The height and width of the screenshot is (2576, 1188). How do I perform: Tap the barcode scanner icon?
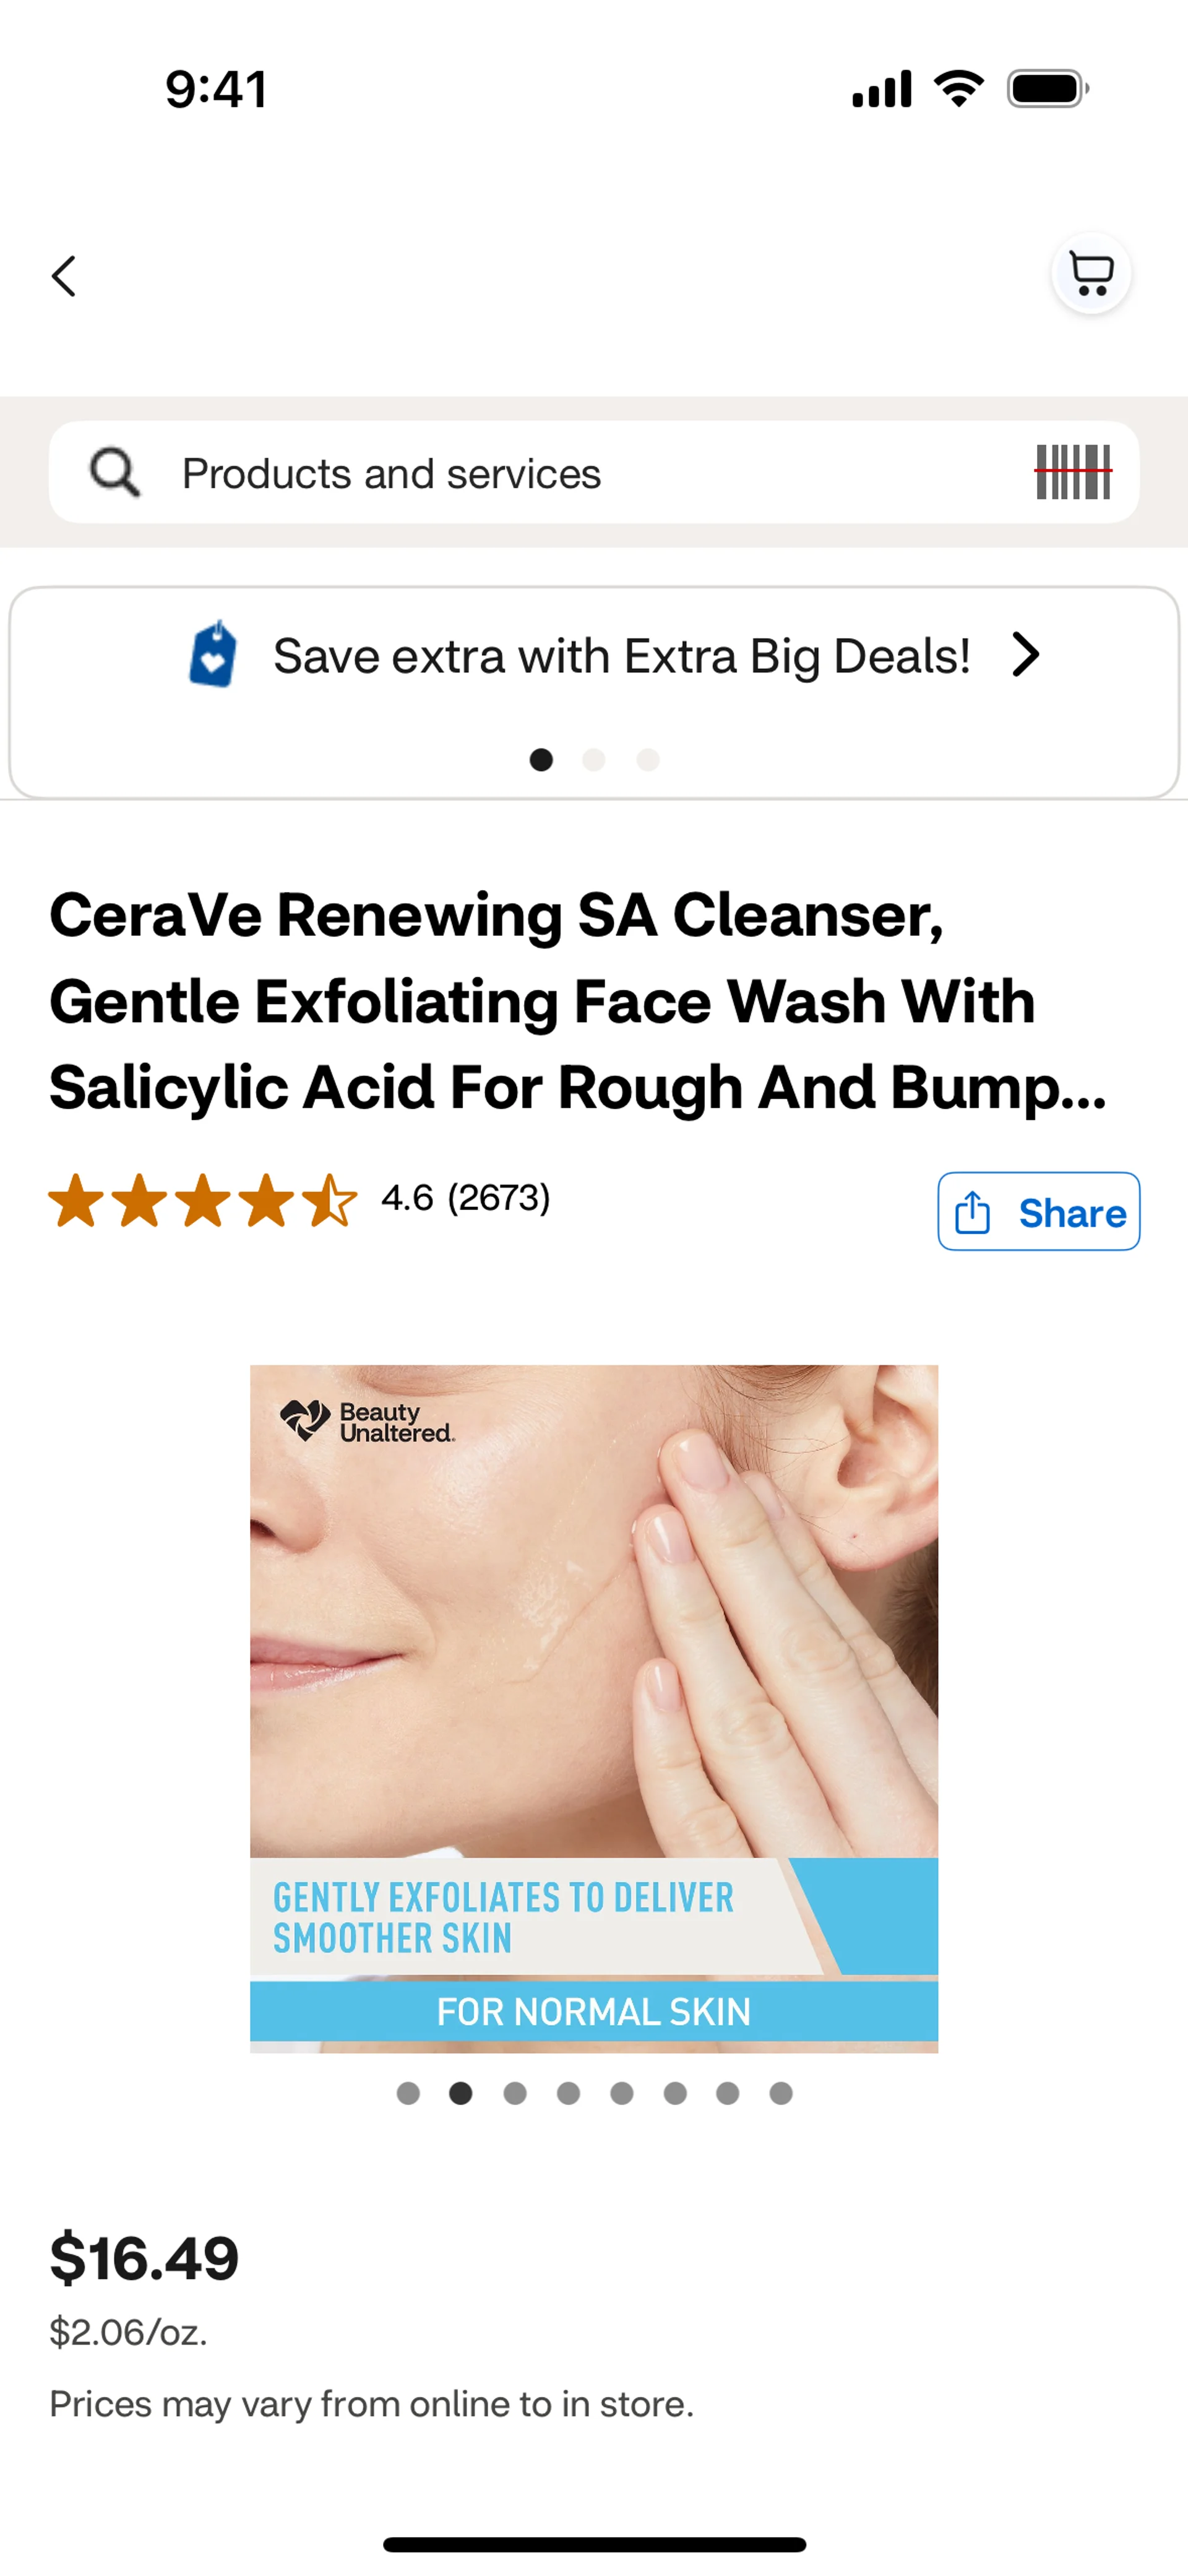click(x=1073, y=471)
